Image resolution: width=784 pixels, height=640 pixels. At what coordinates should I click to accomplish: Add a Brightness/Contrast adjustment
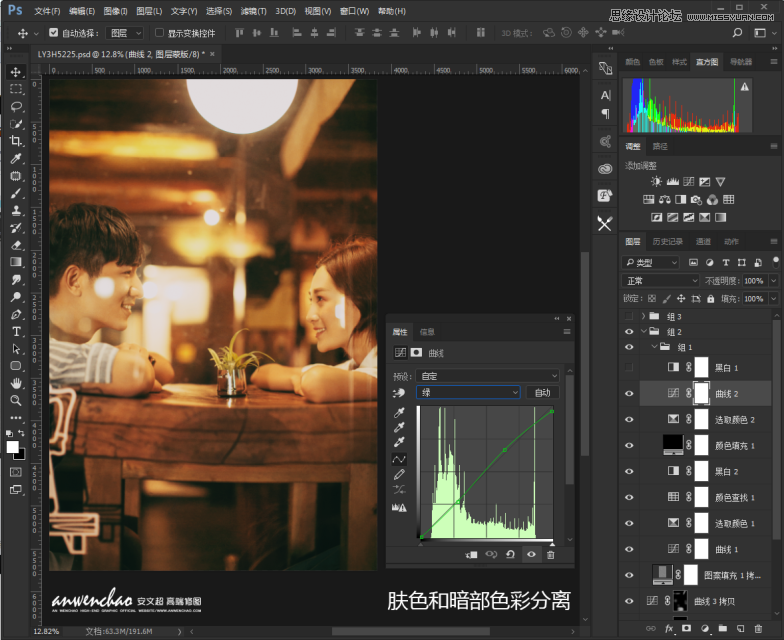[656, 182]
